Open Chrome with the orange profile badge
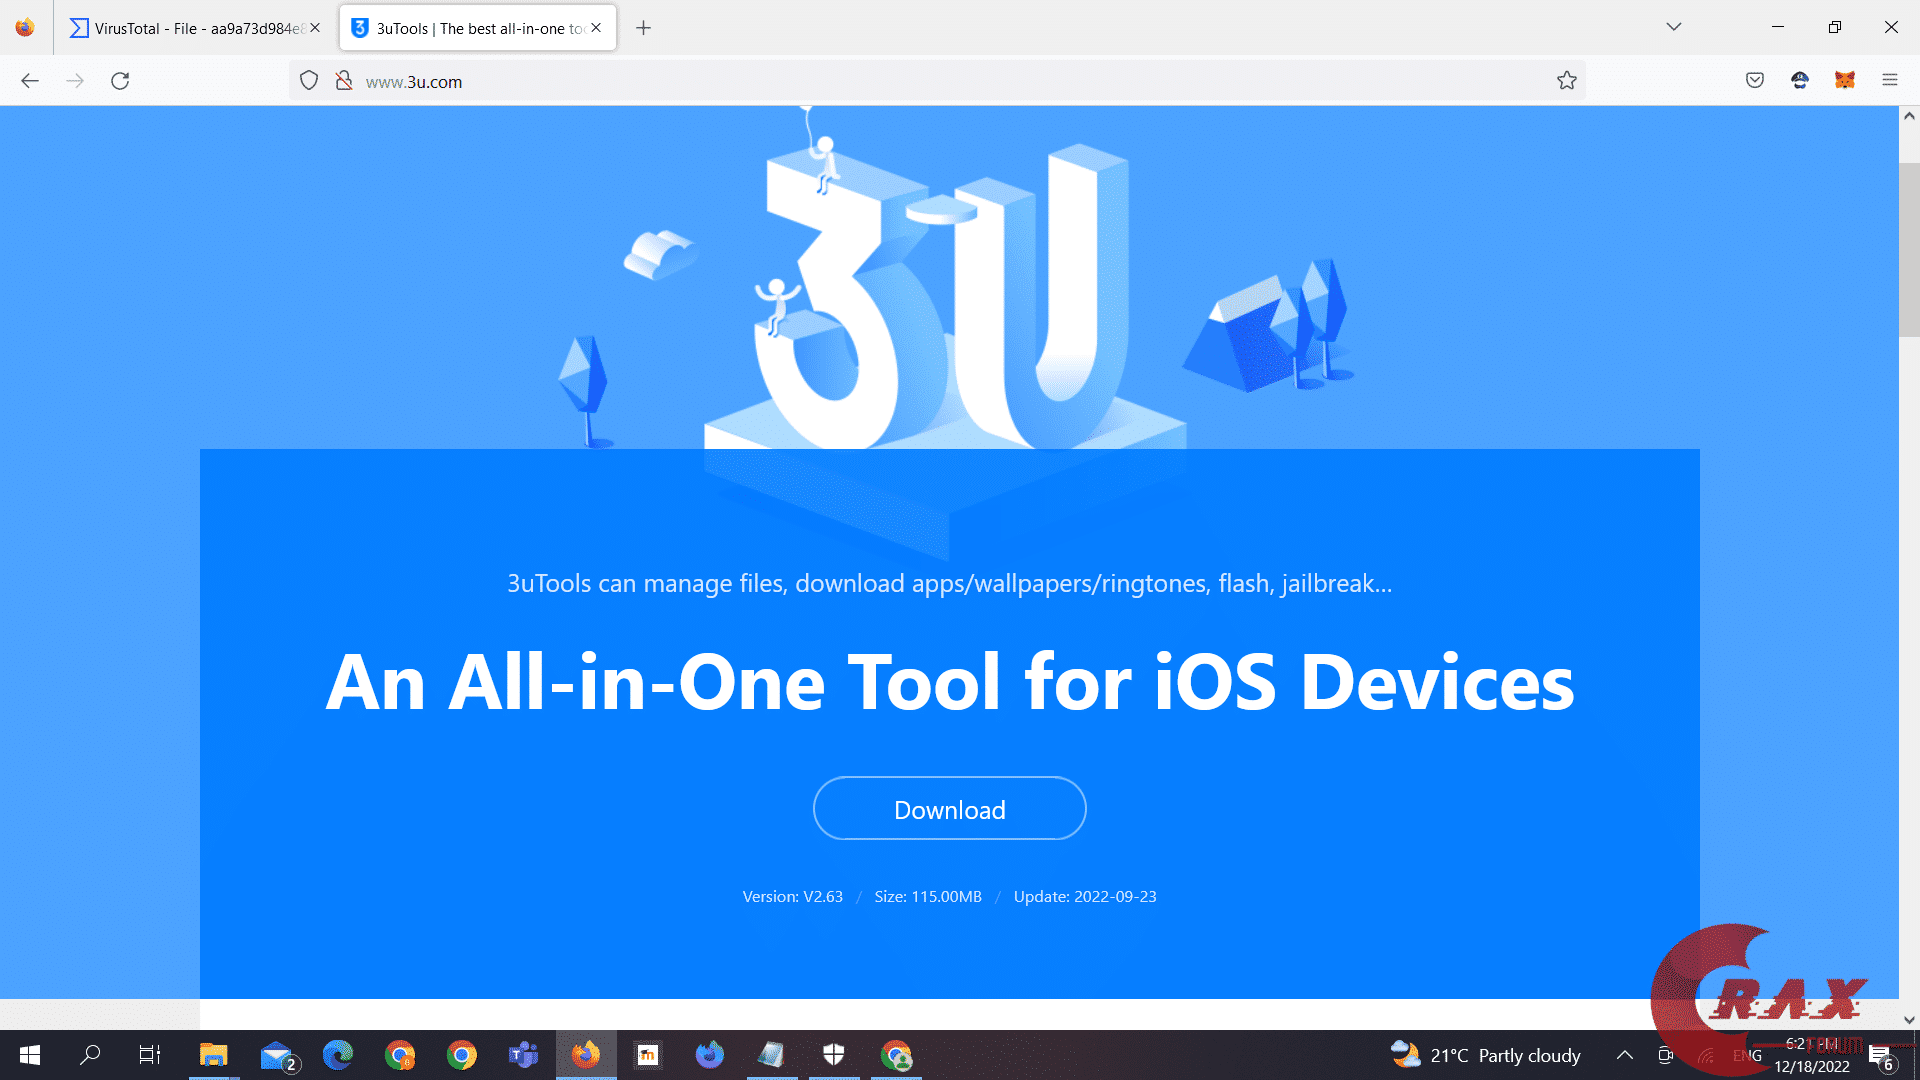Image resolution: width=1920 pixels, height=1080 pixels. pos(400,1055)
